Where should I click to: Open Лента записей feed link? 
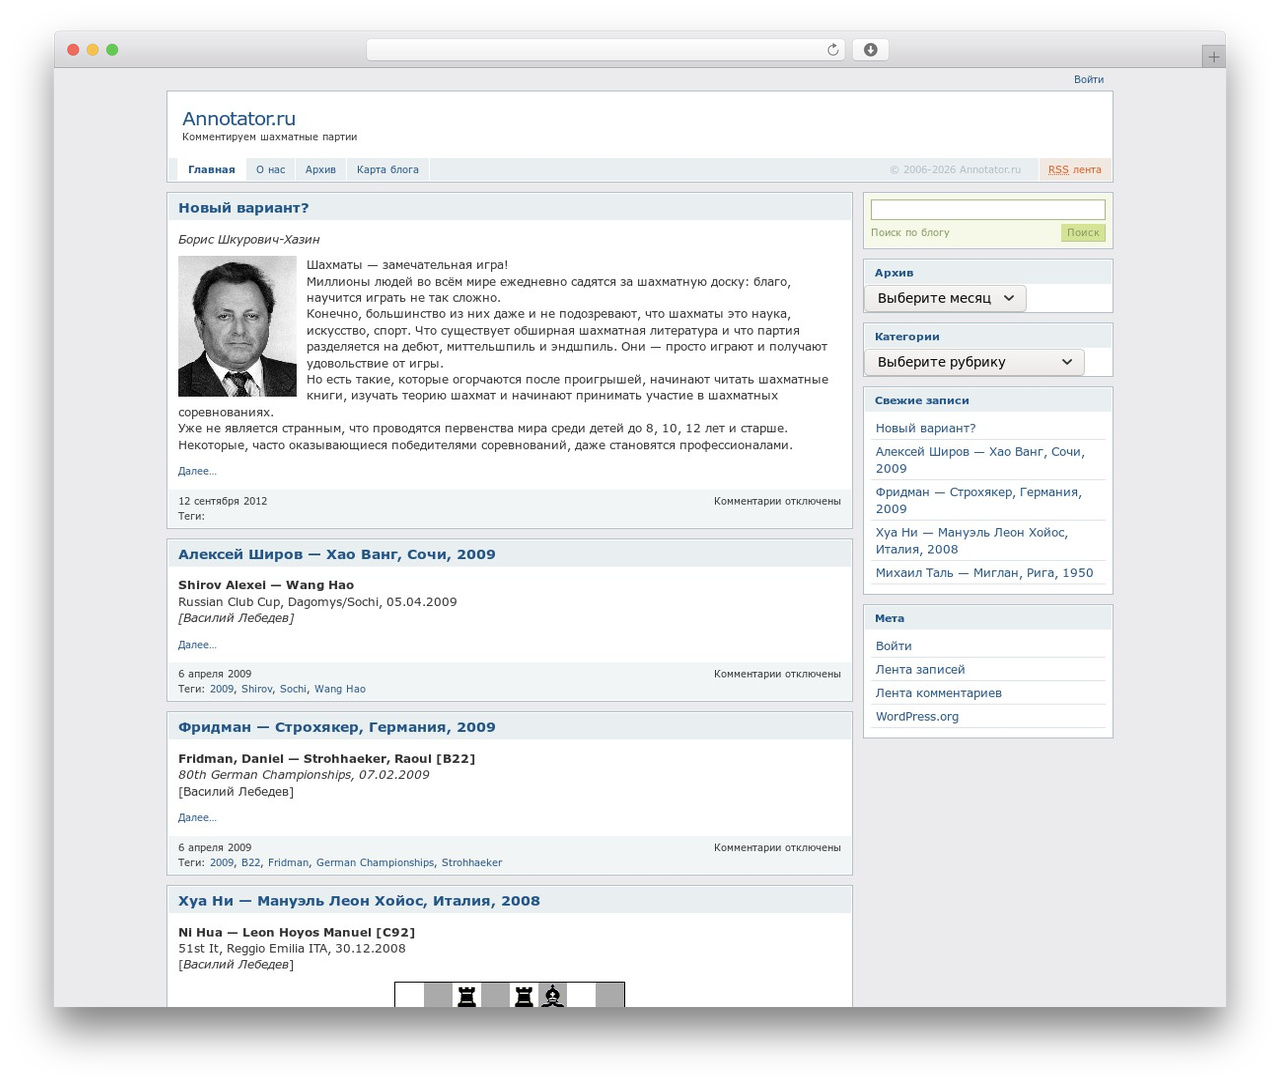[x=920, y=670]
